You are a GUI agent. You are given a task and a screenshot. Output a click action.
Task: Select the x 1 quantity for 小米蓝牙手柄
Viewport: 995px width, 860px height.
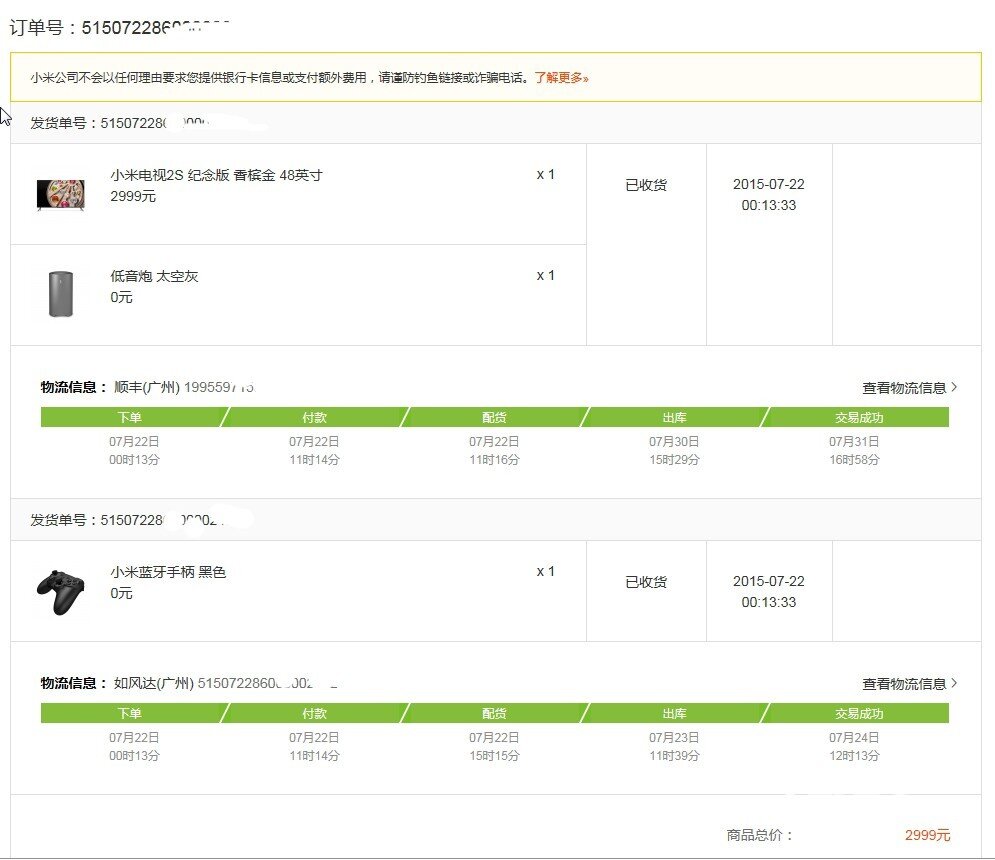click(x=546, y=571)
